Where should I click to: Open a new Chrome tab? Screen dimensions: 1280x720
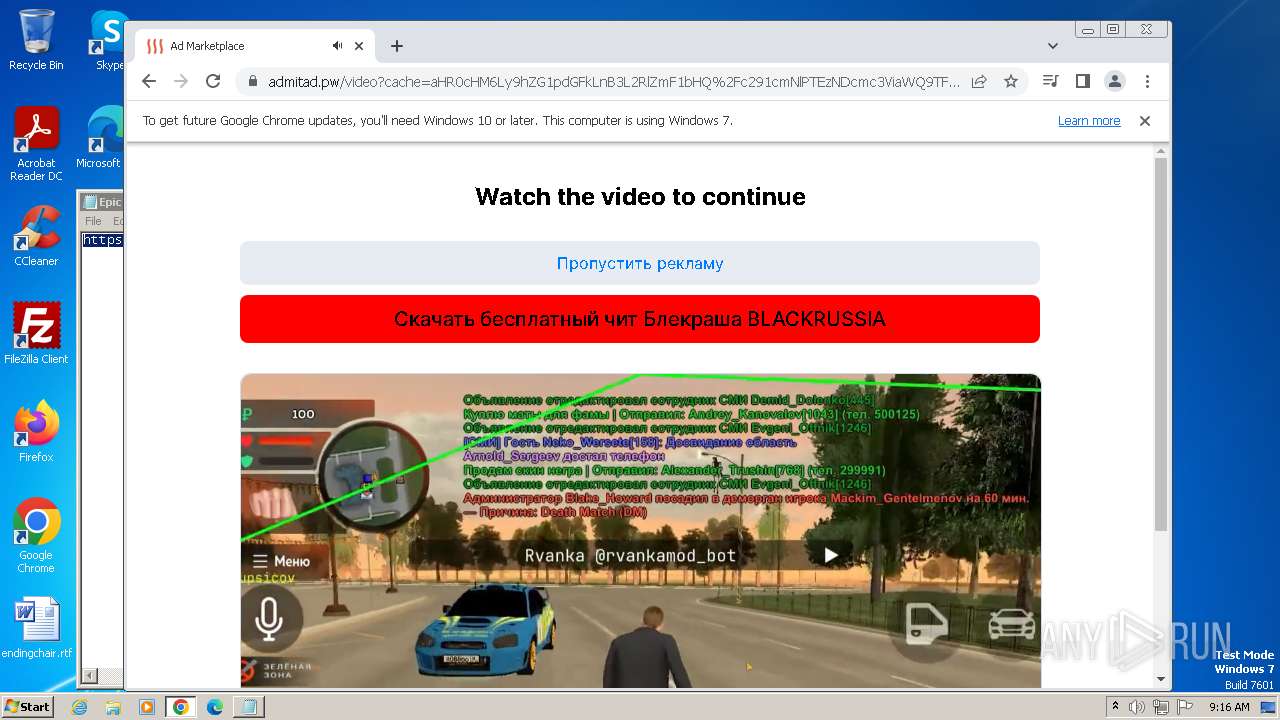click(397, 46)
